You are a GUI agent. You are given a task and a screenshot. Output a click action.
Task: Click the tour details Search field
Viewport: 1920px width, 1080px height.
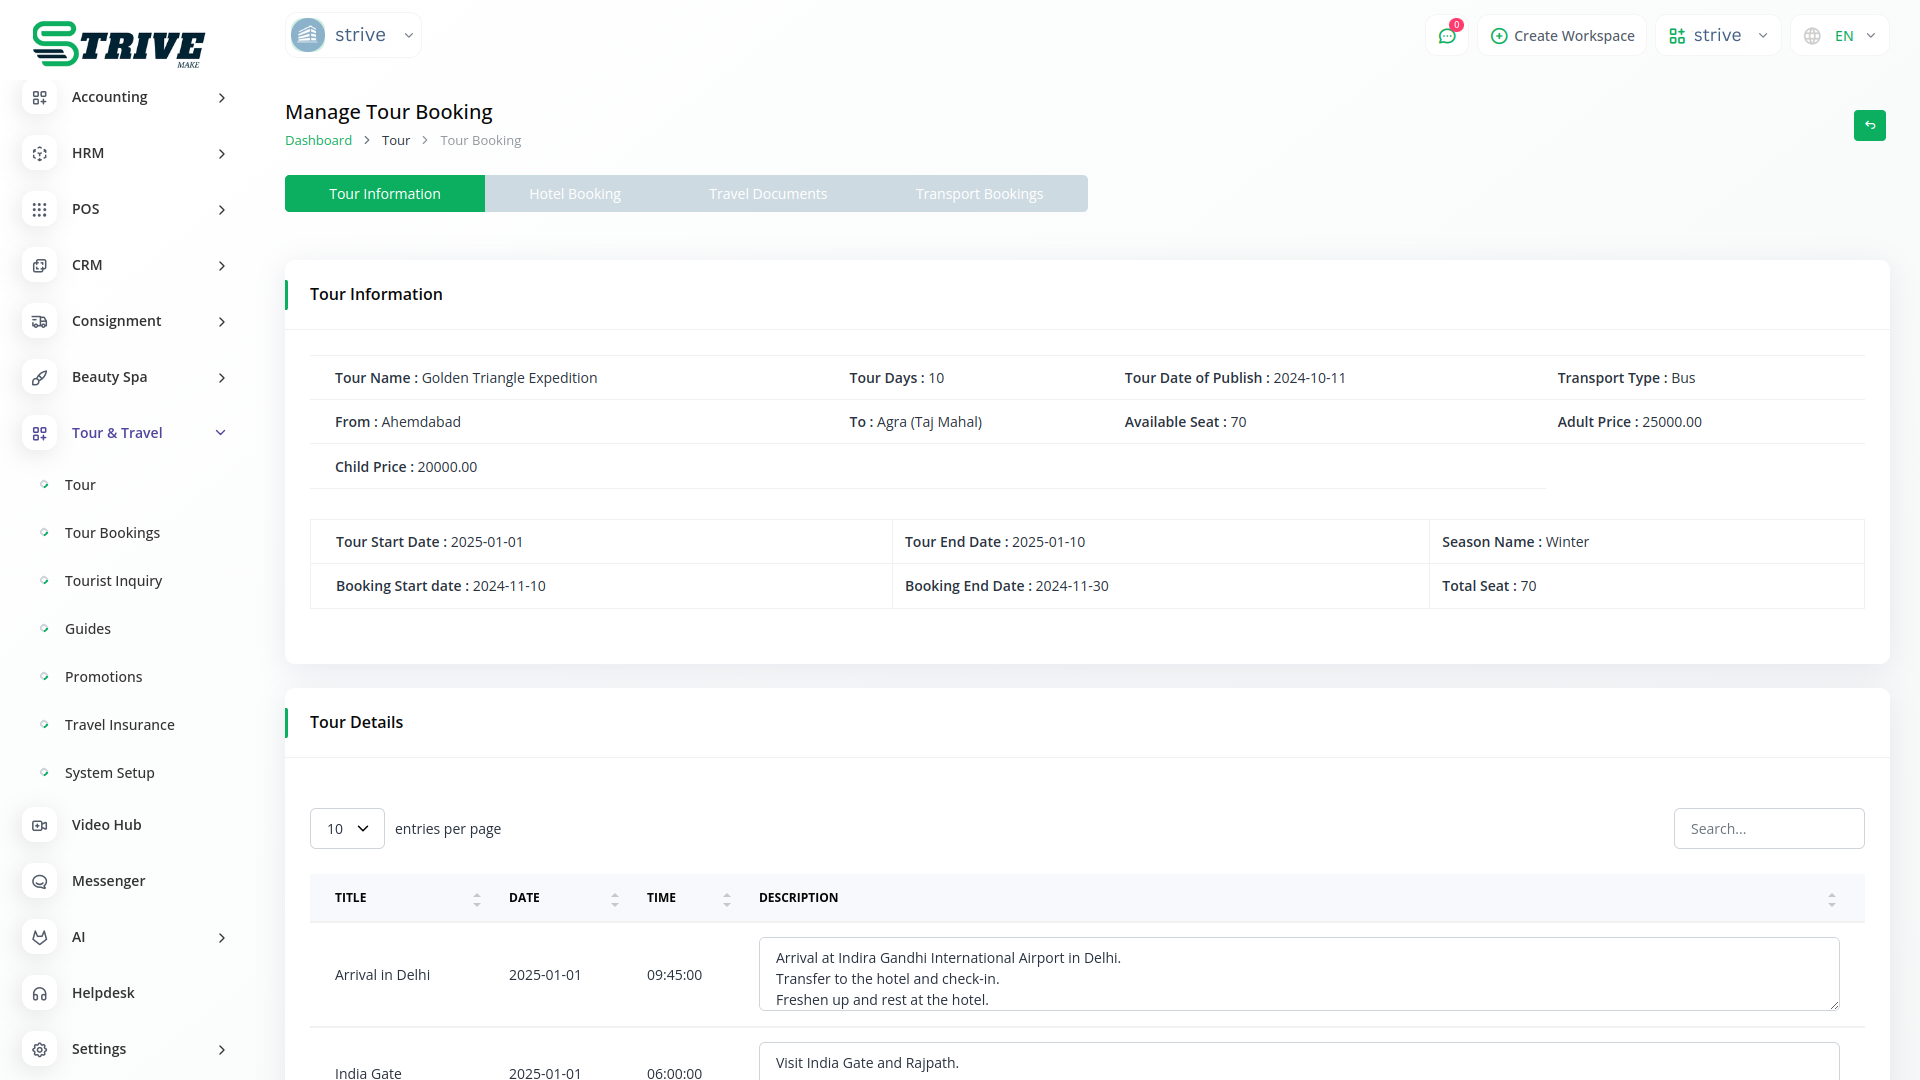tap(1768, 828)
